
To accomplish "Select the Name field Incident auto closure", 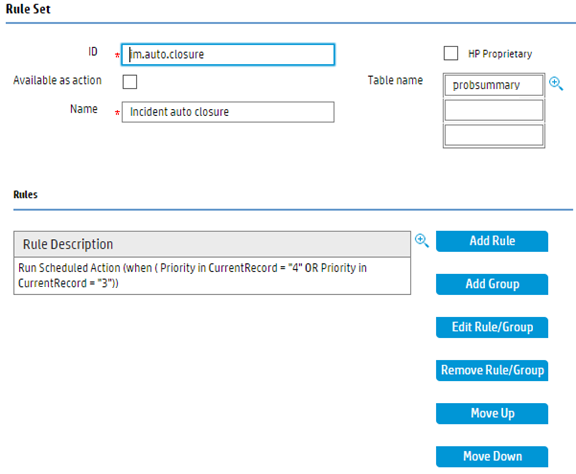I will [228, 112].
